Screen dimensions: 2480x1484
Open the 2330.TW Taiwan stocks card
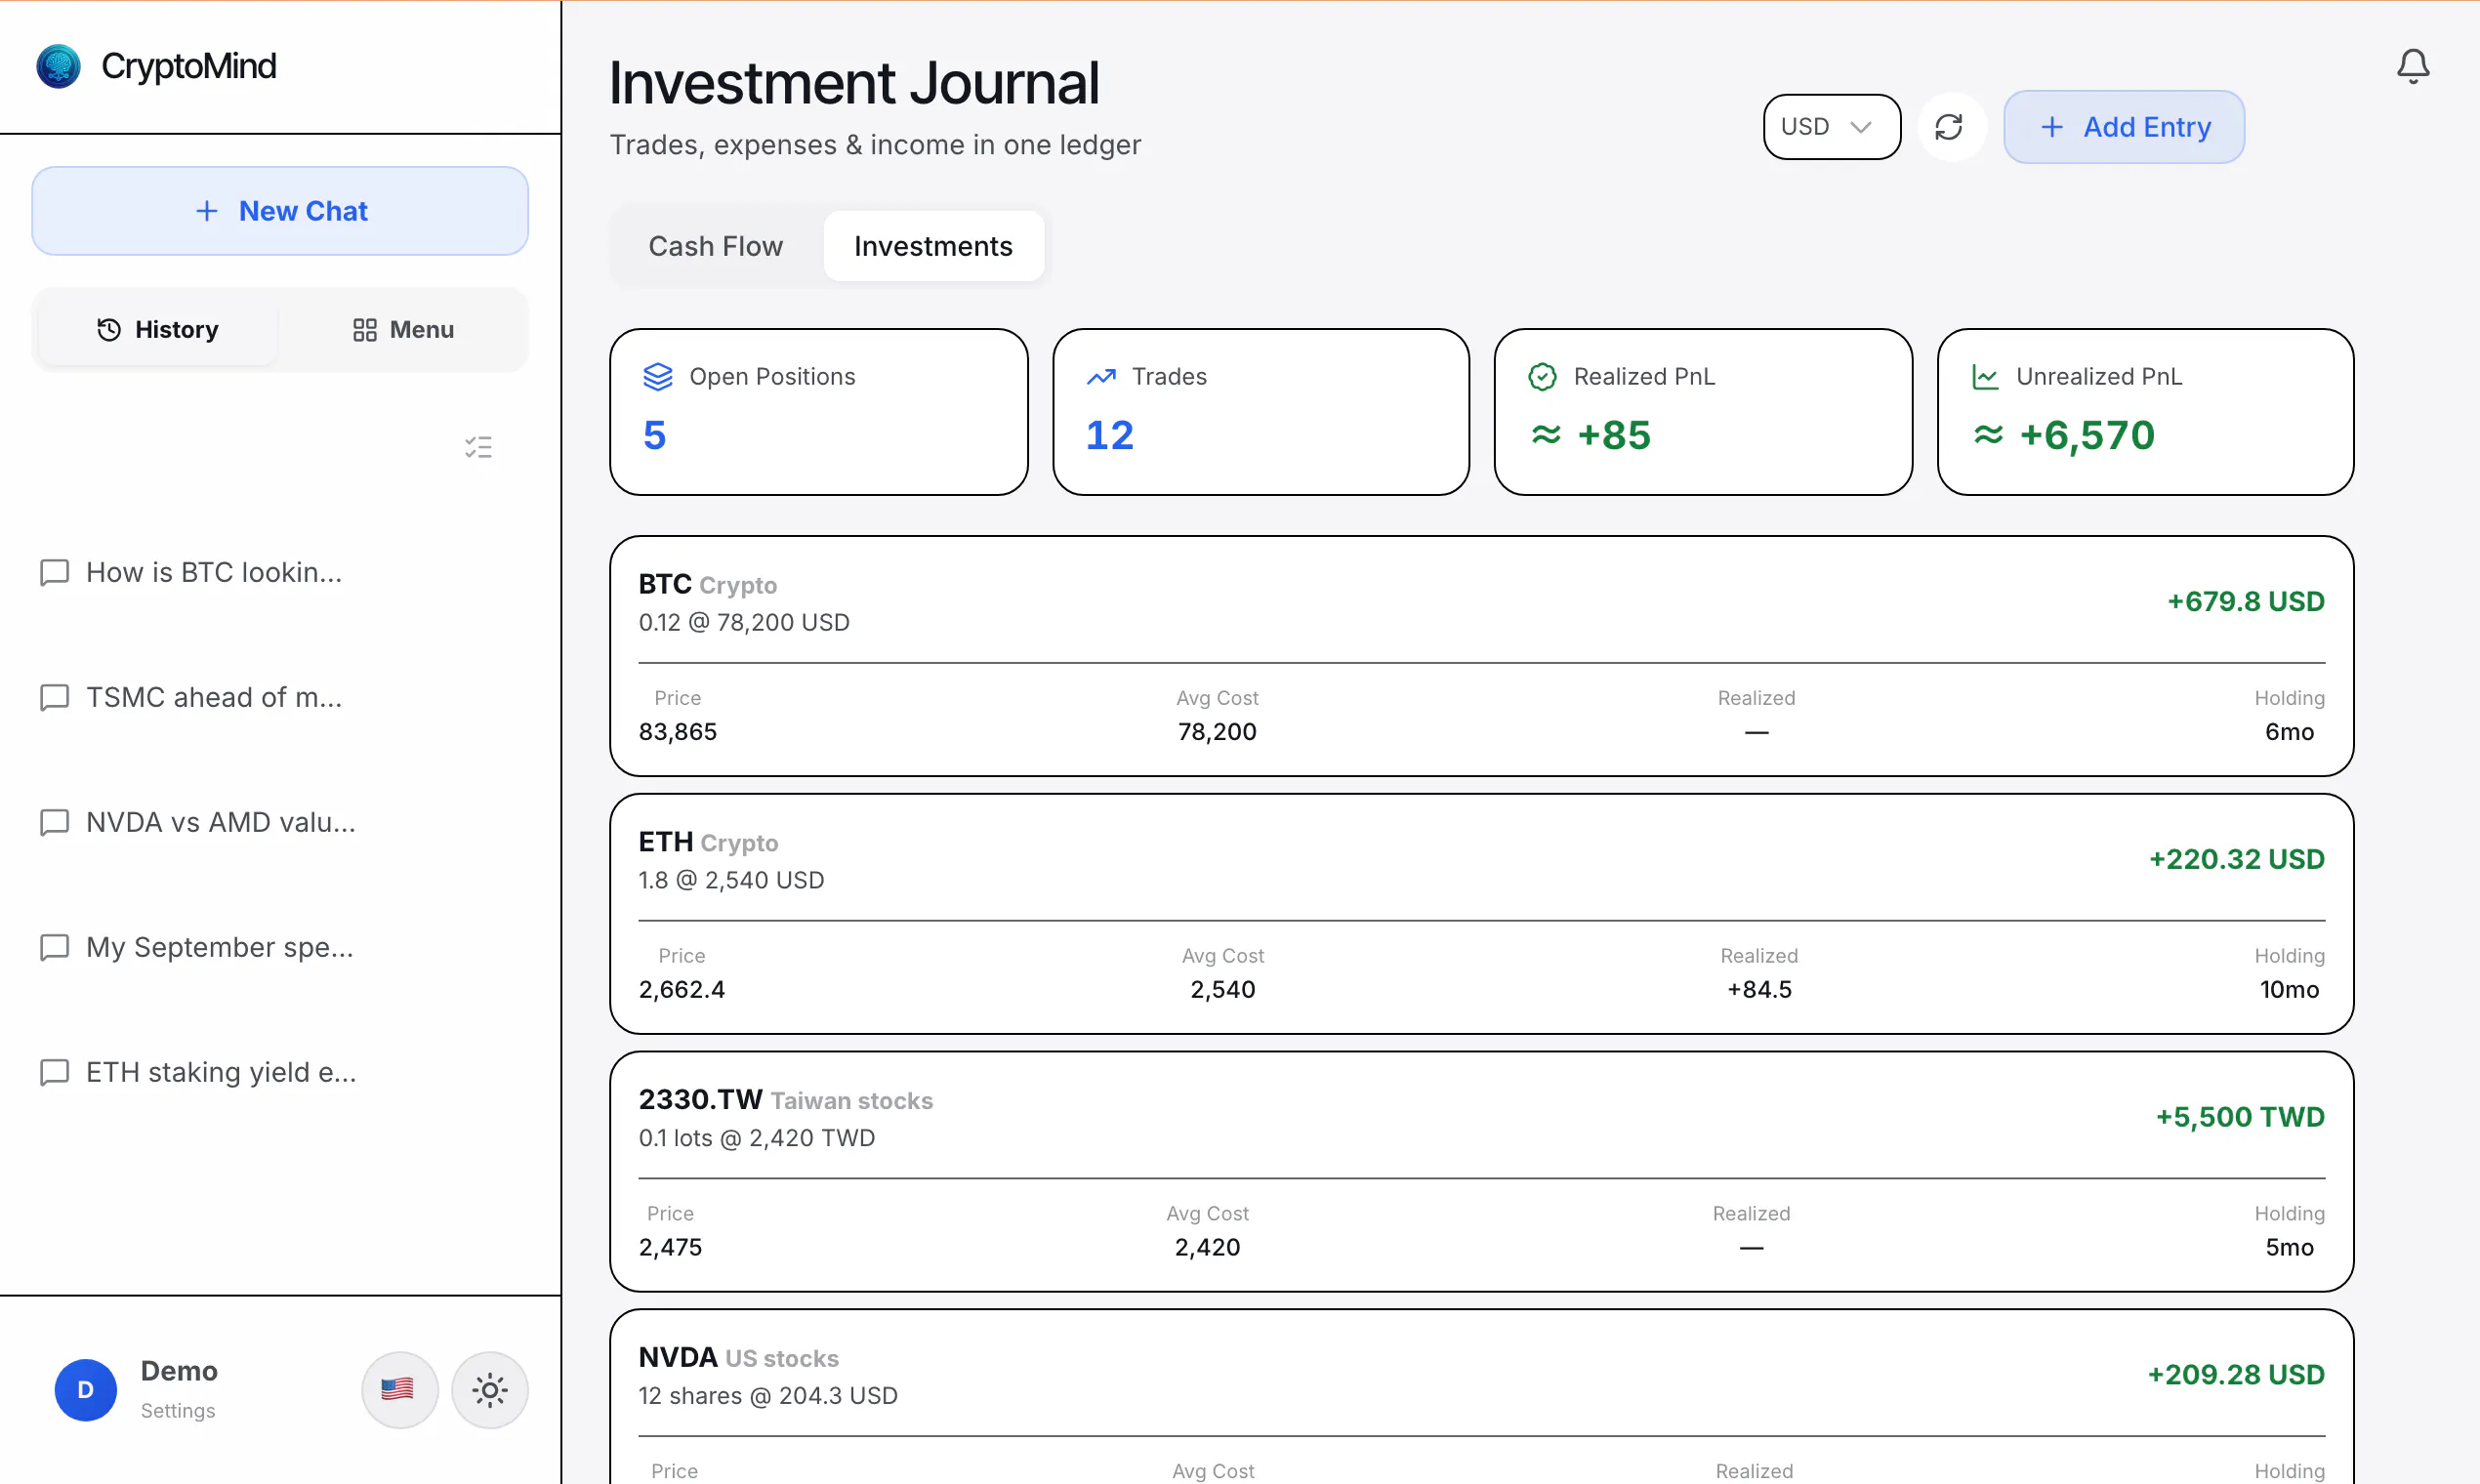point(1481,1172)
